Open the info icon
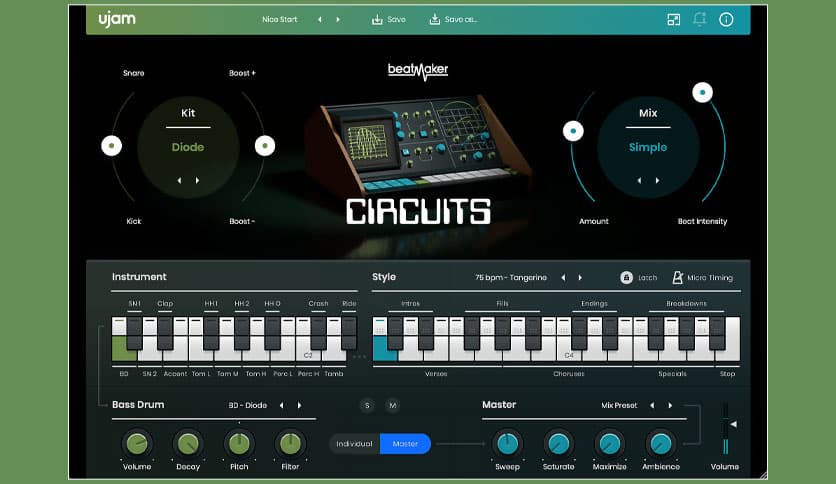 726,20
